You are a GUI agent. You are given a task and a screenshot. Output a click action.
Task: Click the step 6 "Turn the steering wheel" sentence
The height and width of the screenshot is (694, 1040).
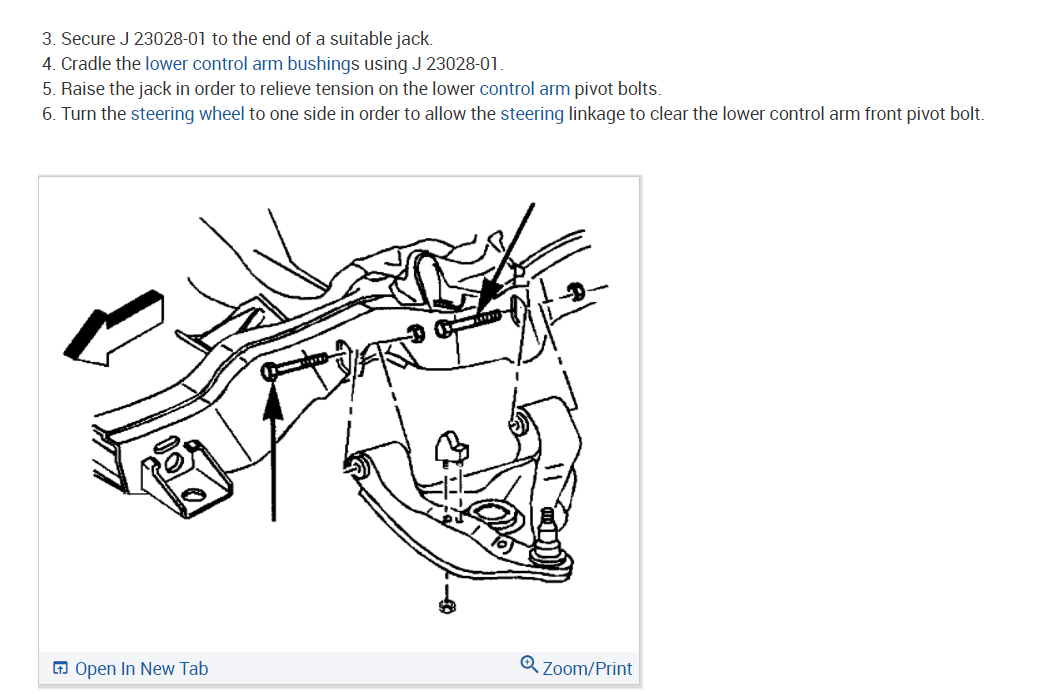513,114
